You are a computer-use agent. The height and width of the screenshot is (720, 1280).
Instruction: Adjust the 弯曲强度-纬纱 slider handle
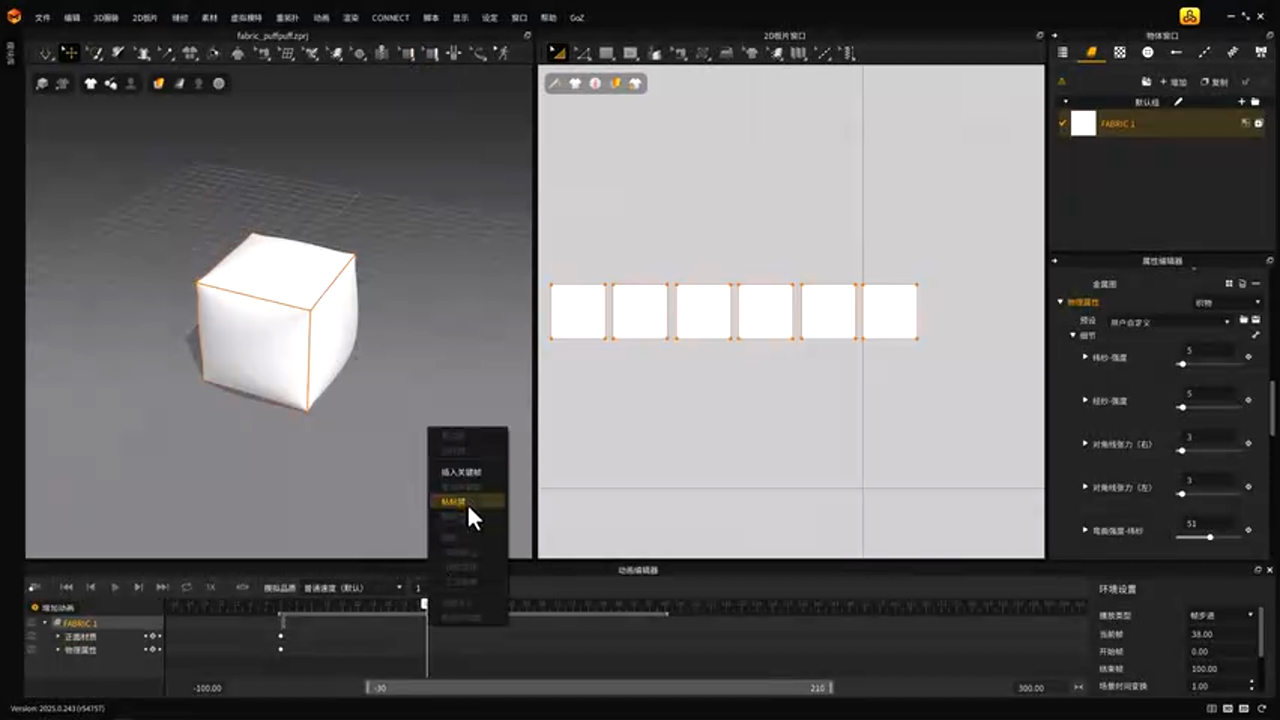[x=1210, y=537]
